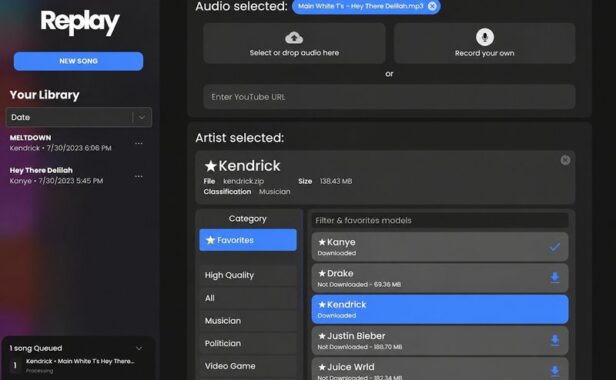Click the kendrick.zip file name
The height and width of the screenshot is (380, 616).
point(244,181)
